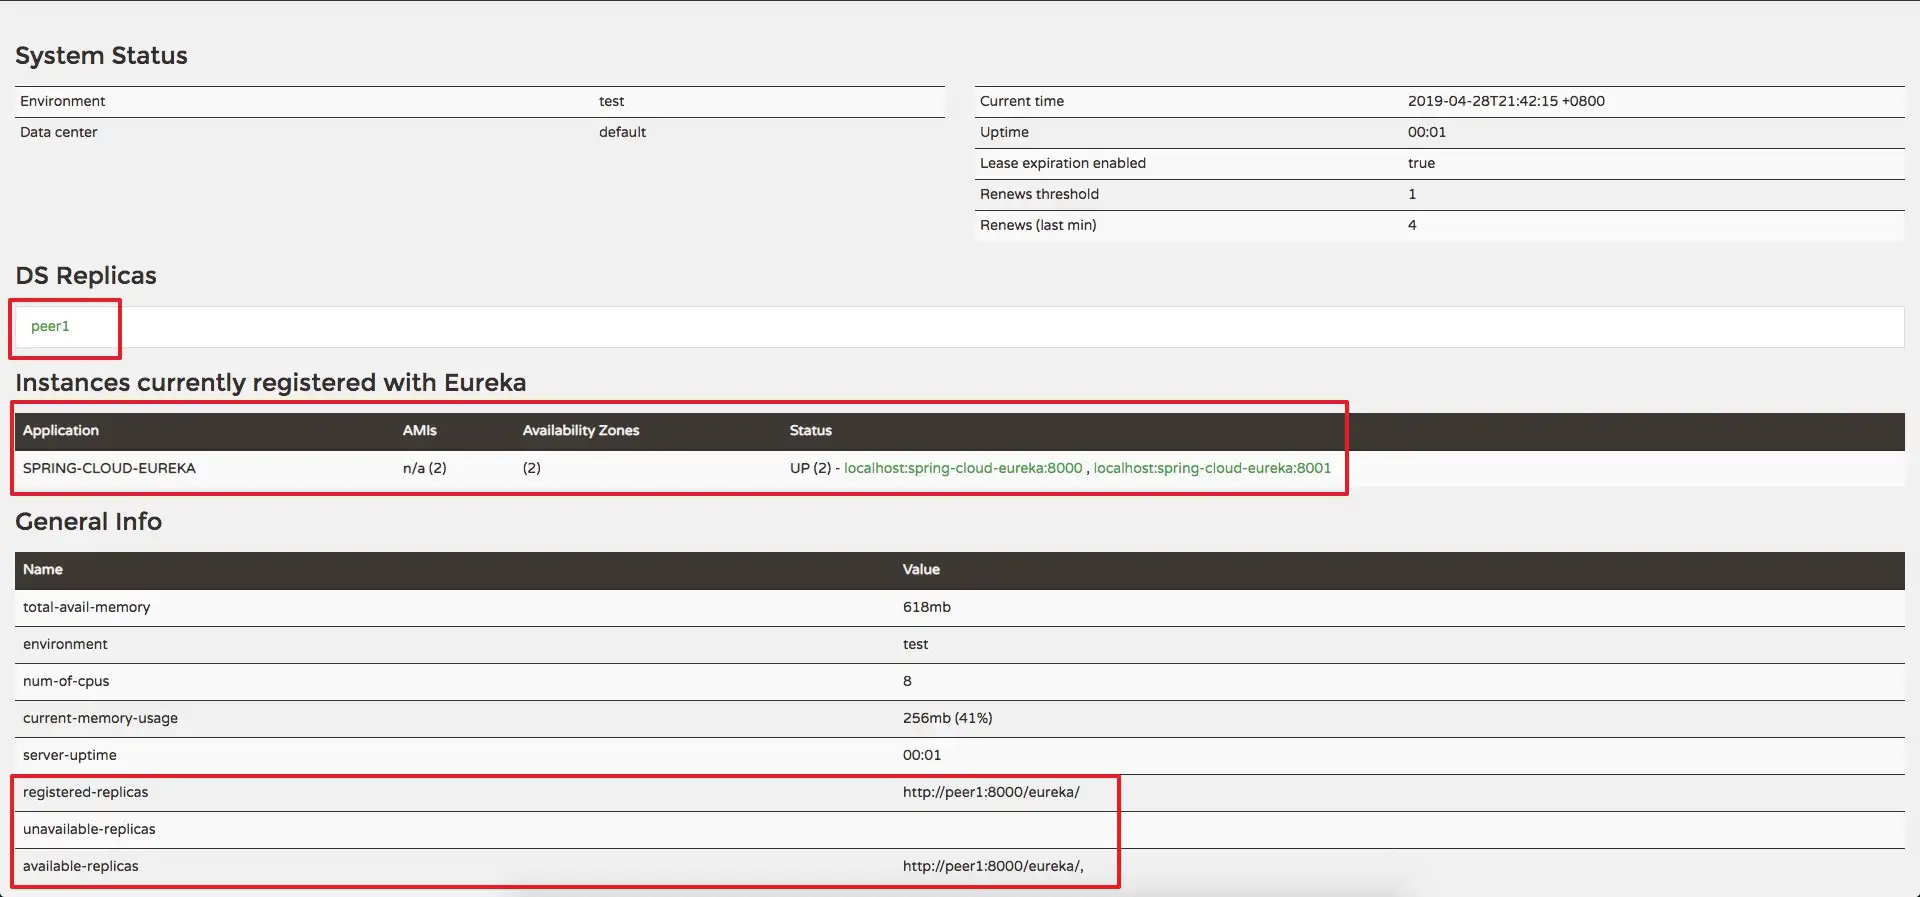The image size is (1920, 897).
Task: Click the Name column header in General Info
Action: [x=43, y=569]
